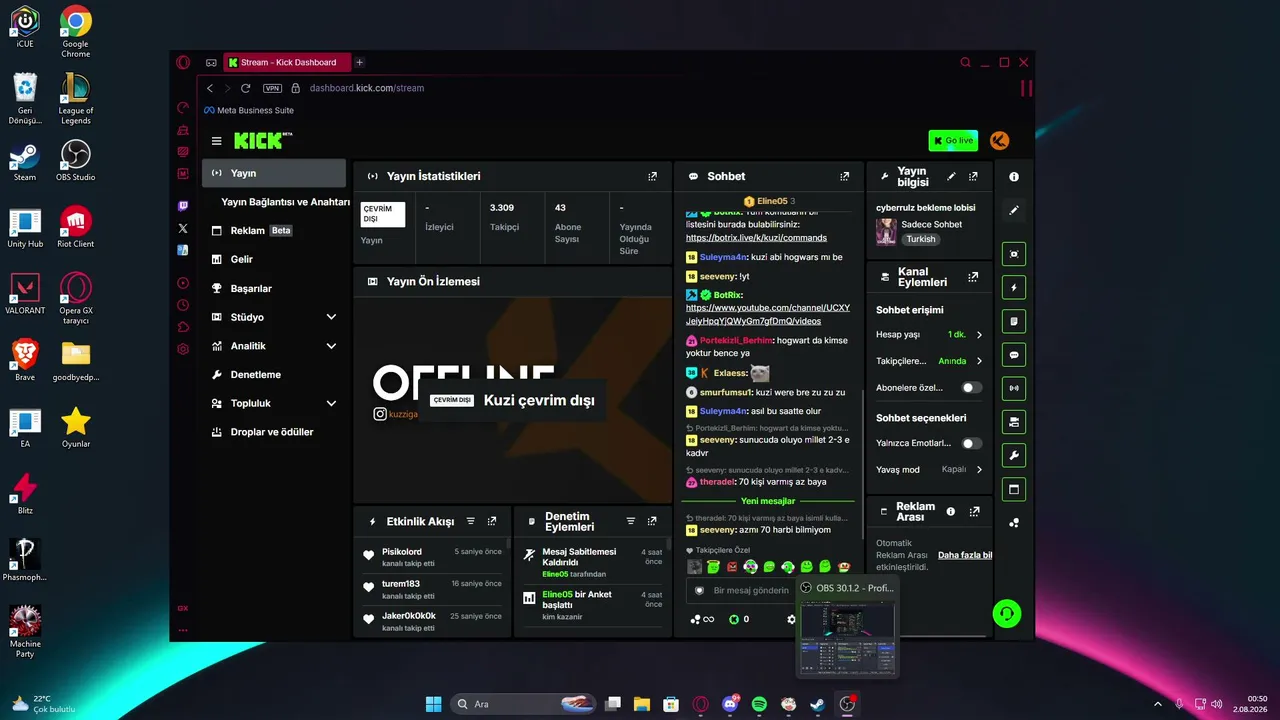Toggle the Yalnızca Emotlar switch

[971, 443]
